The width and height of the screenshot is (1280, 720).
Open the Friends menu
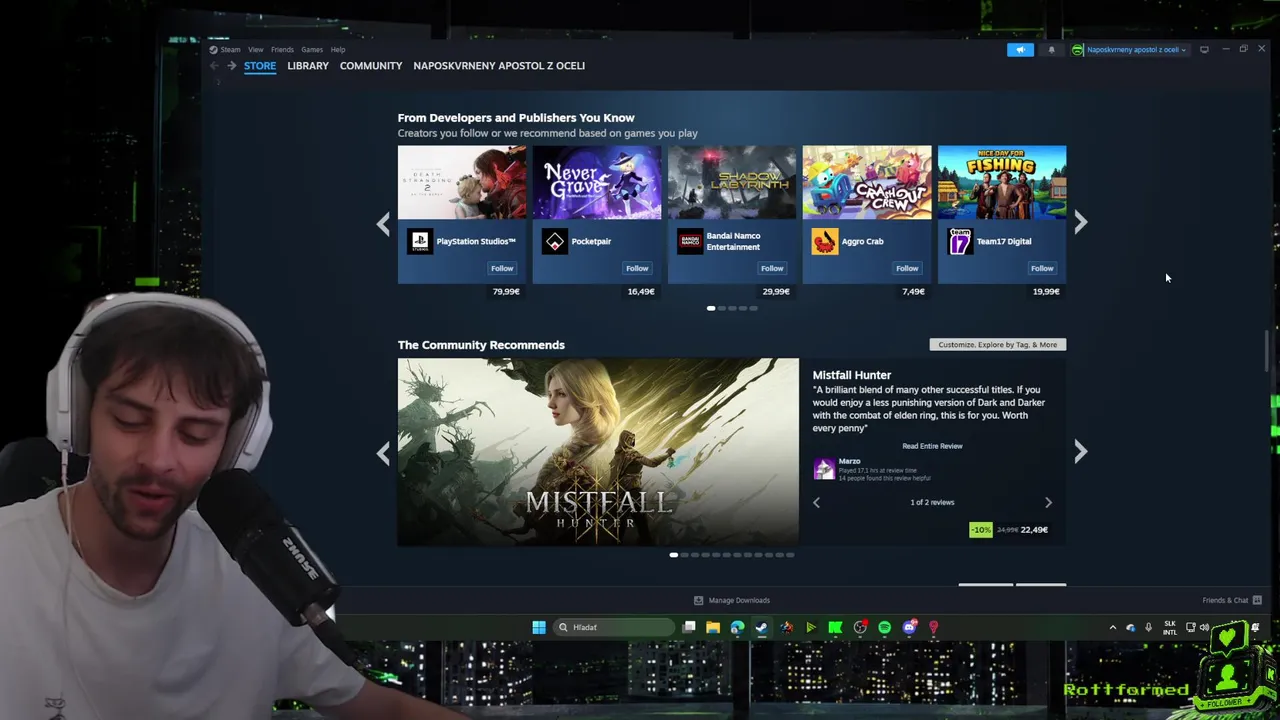tap(282, 50)
